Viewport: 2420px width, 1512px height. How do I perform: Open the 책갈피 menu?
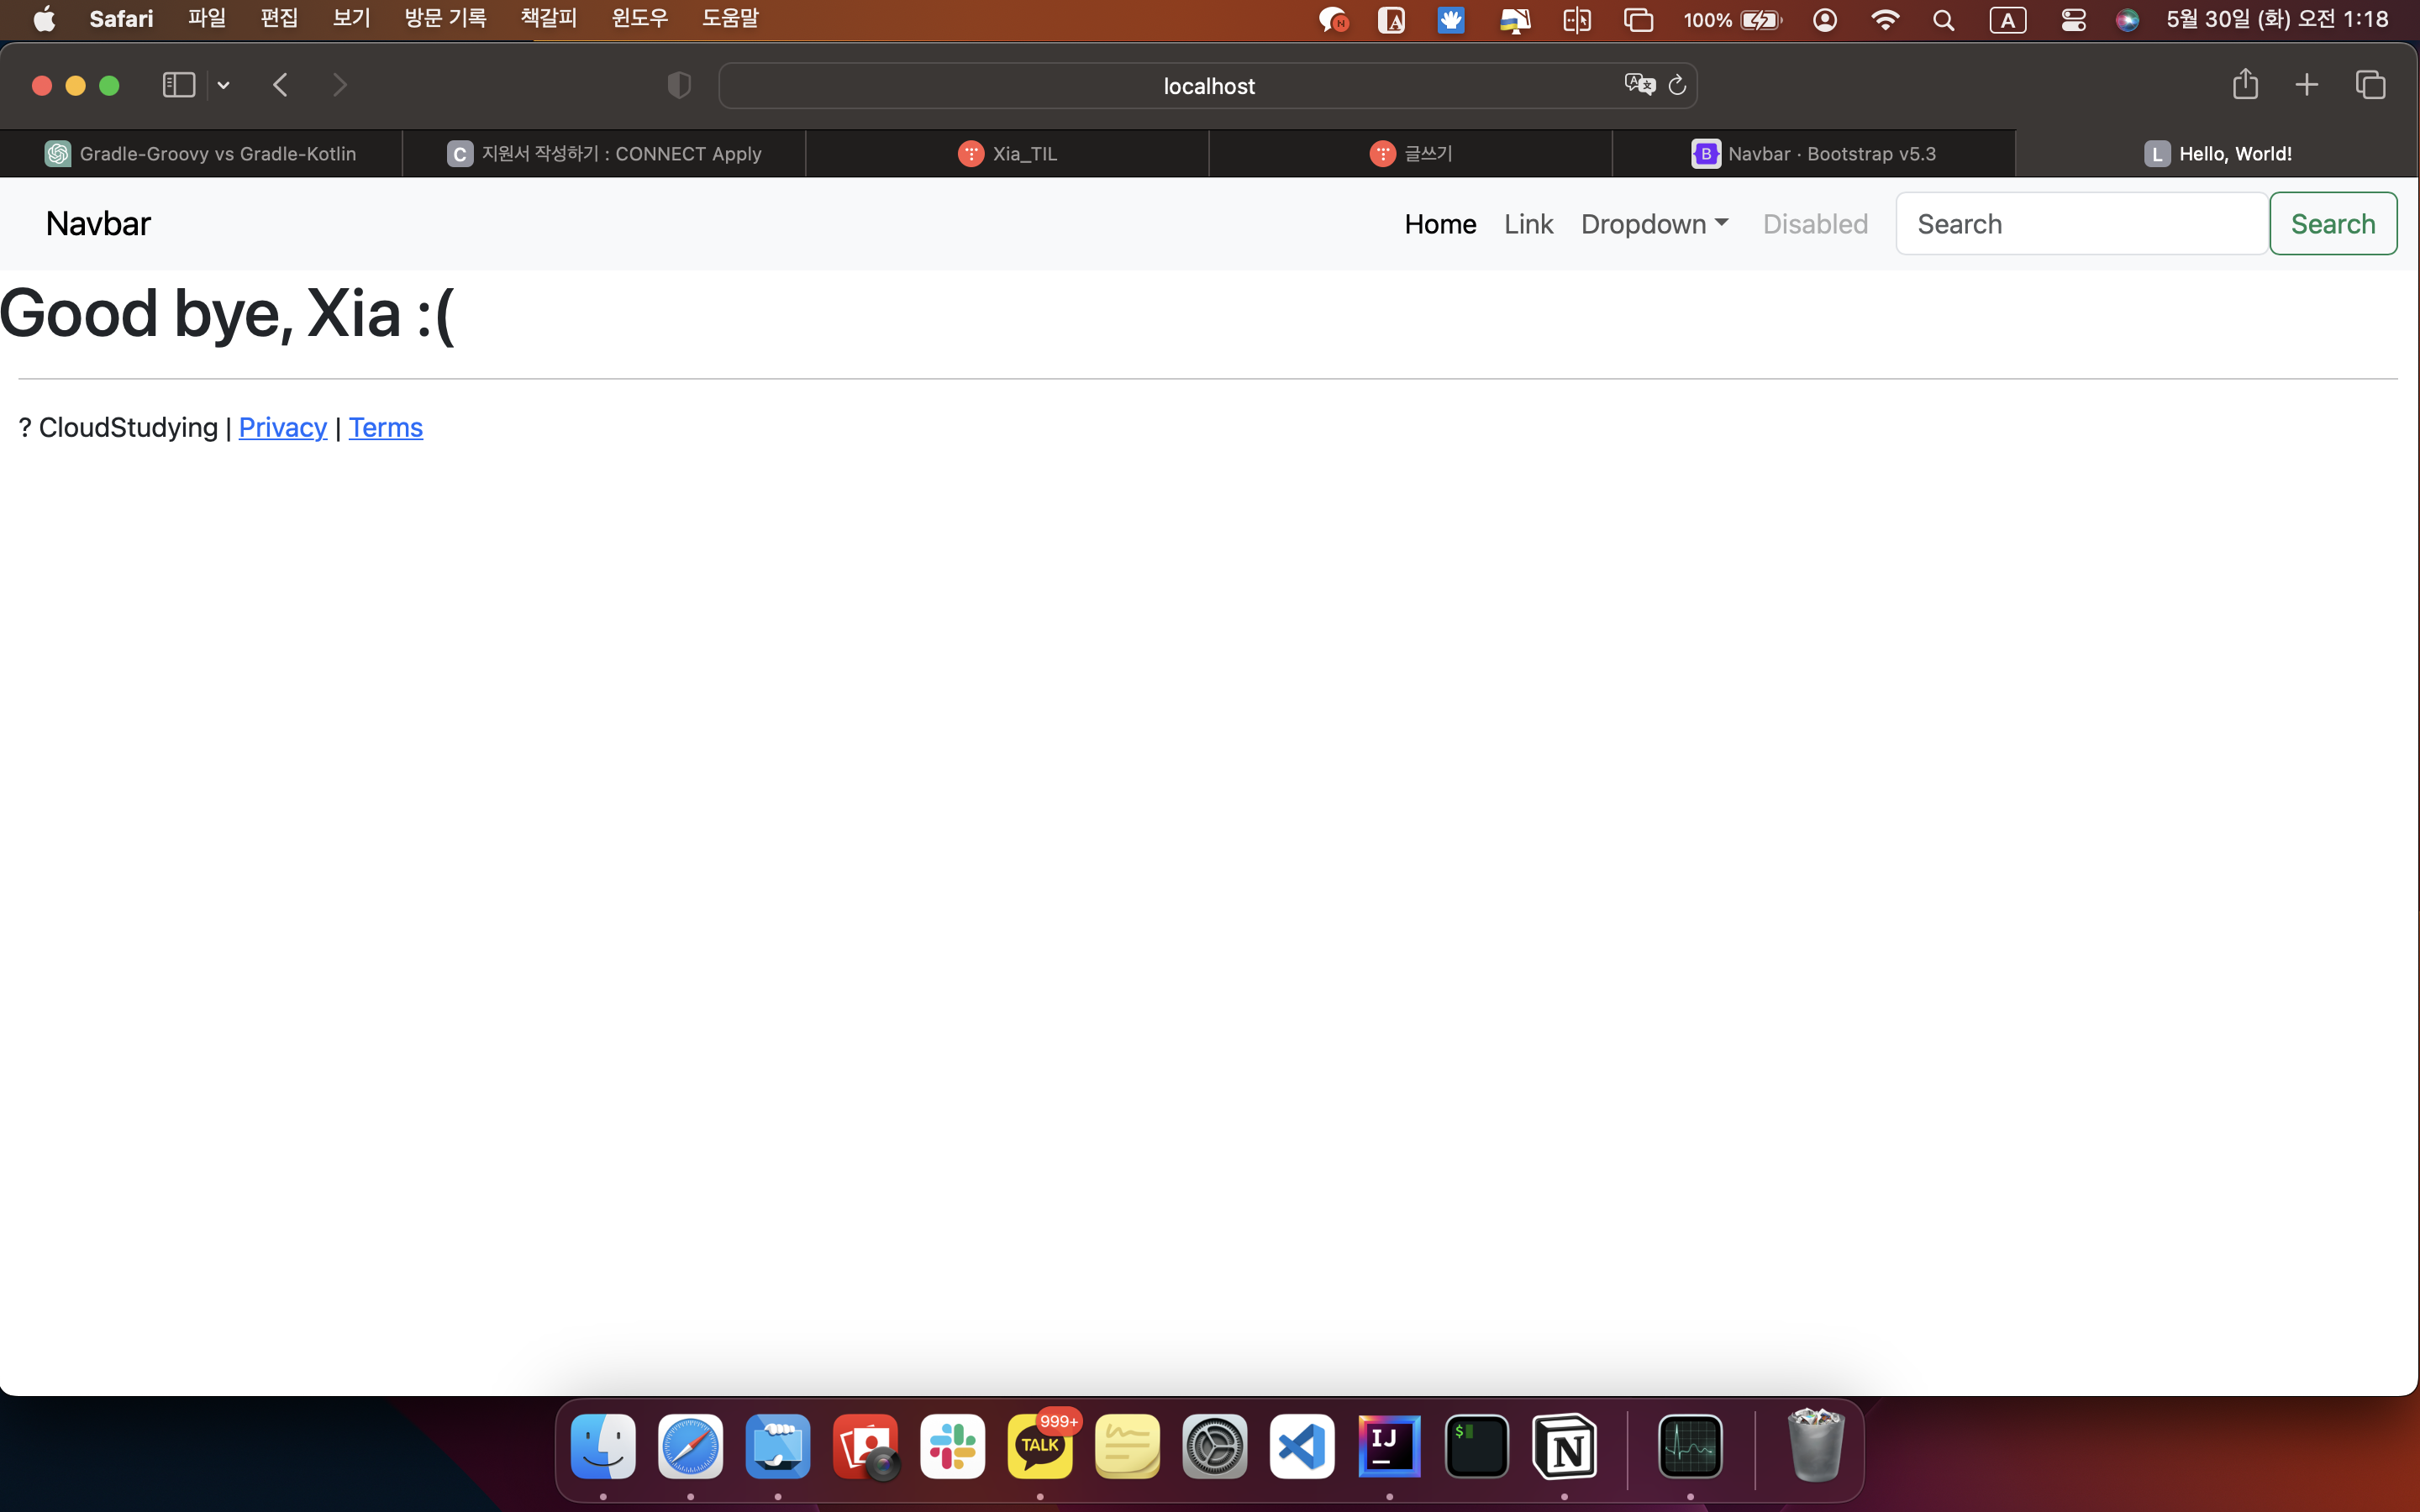(548, 18)
